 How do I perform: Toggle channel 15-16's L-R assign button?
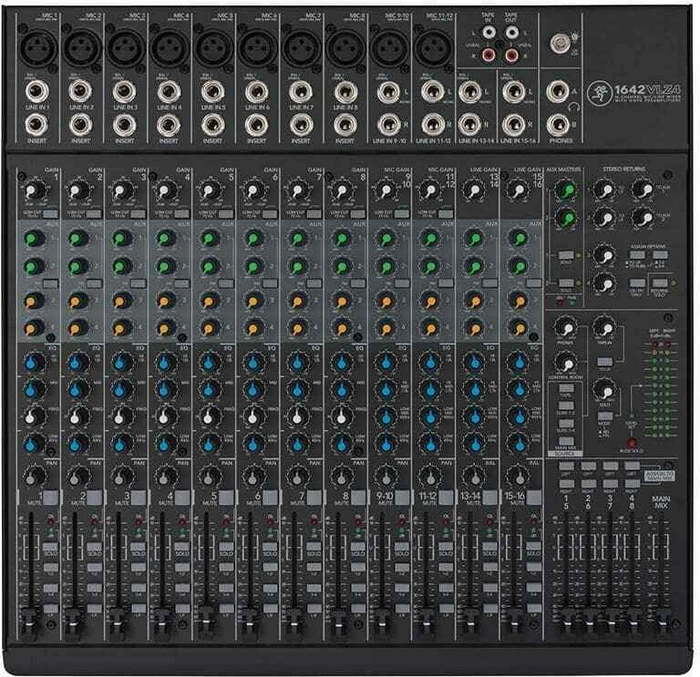click(x=533, y=608)
